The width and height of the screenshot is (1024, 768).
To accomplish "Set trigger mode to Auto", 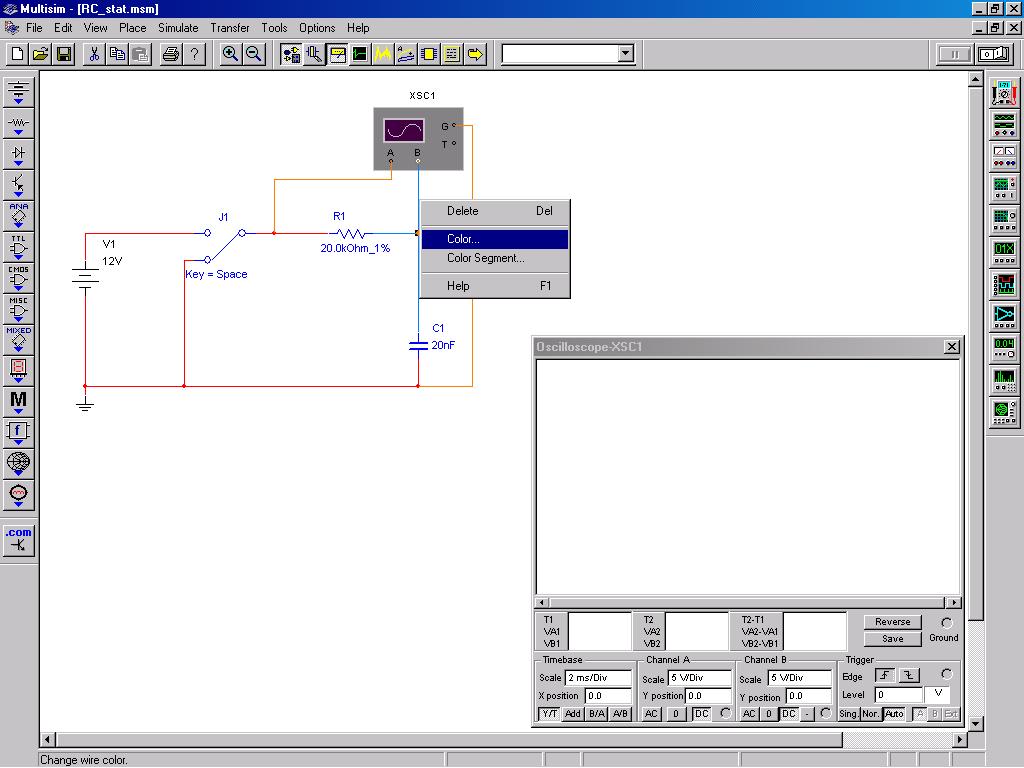I will click(893, 714).
